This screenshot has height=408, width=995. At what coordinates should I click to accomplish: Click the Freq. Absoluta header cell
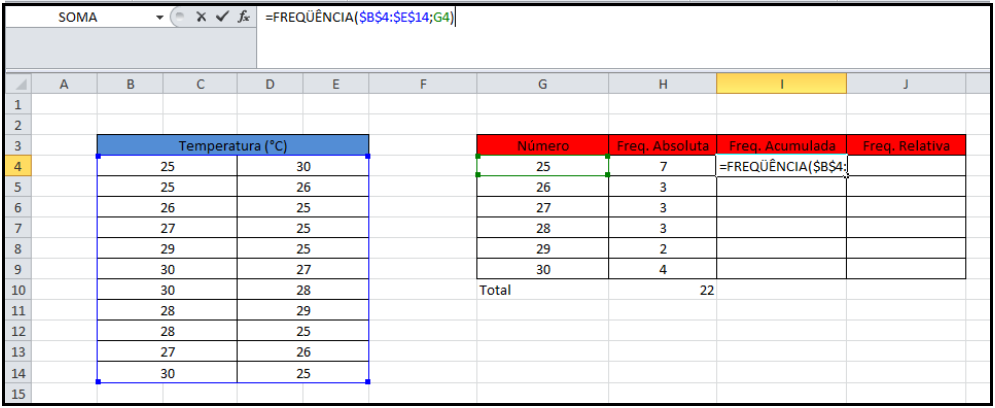point(662,146)
